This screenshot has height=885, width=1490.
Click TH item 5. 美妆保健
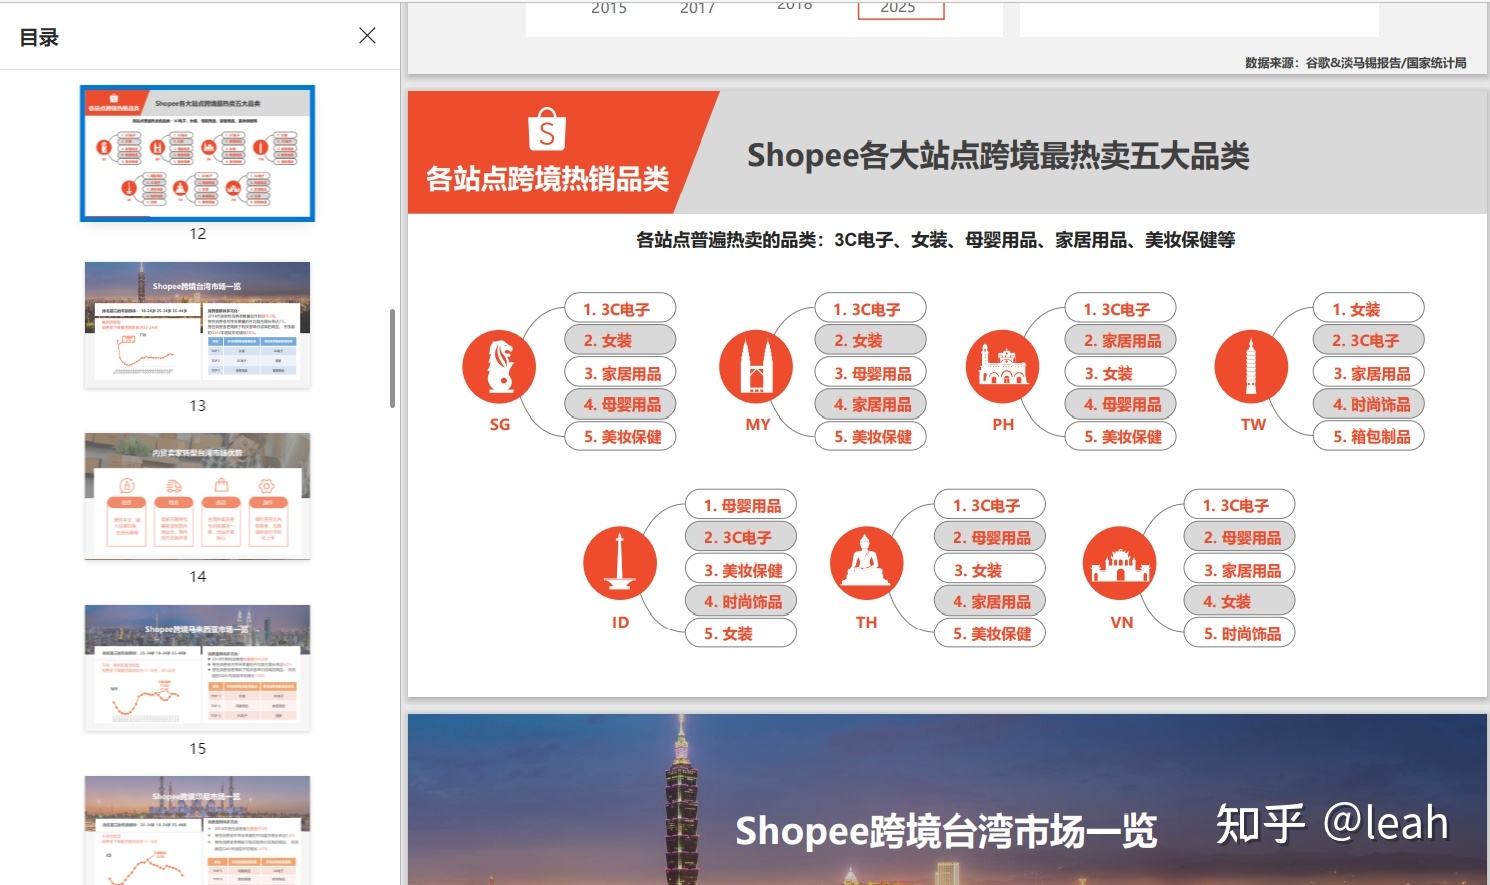click(990, 633)
